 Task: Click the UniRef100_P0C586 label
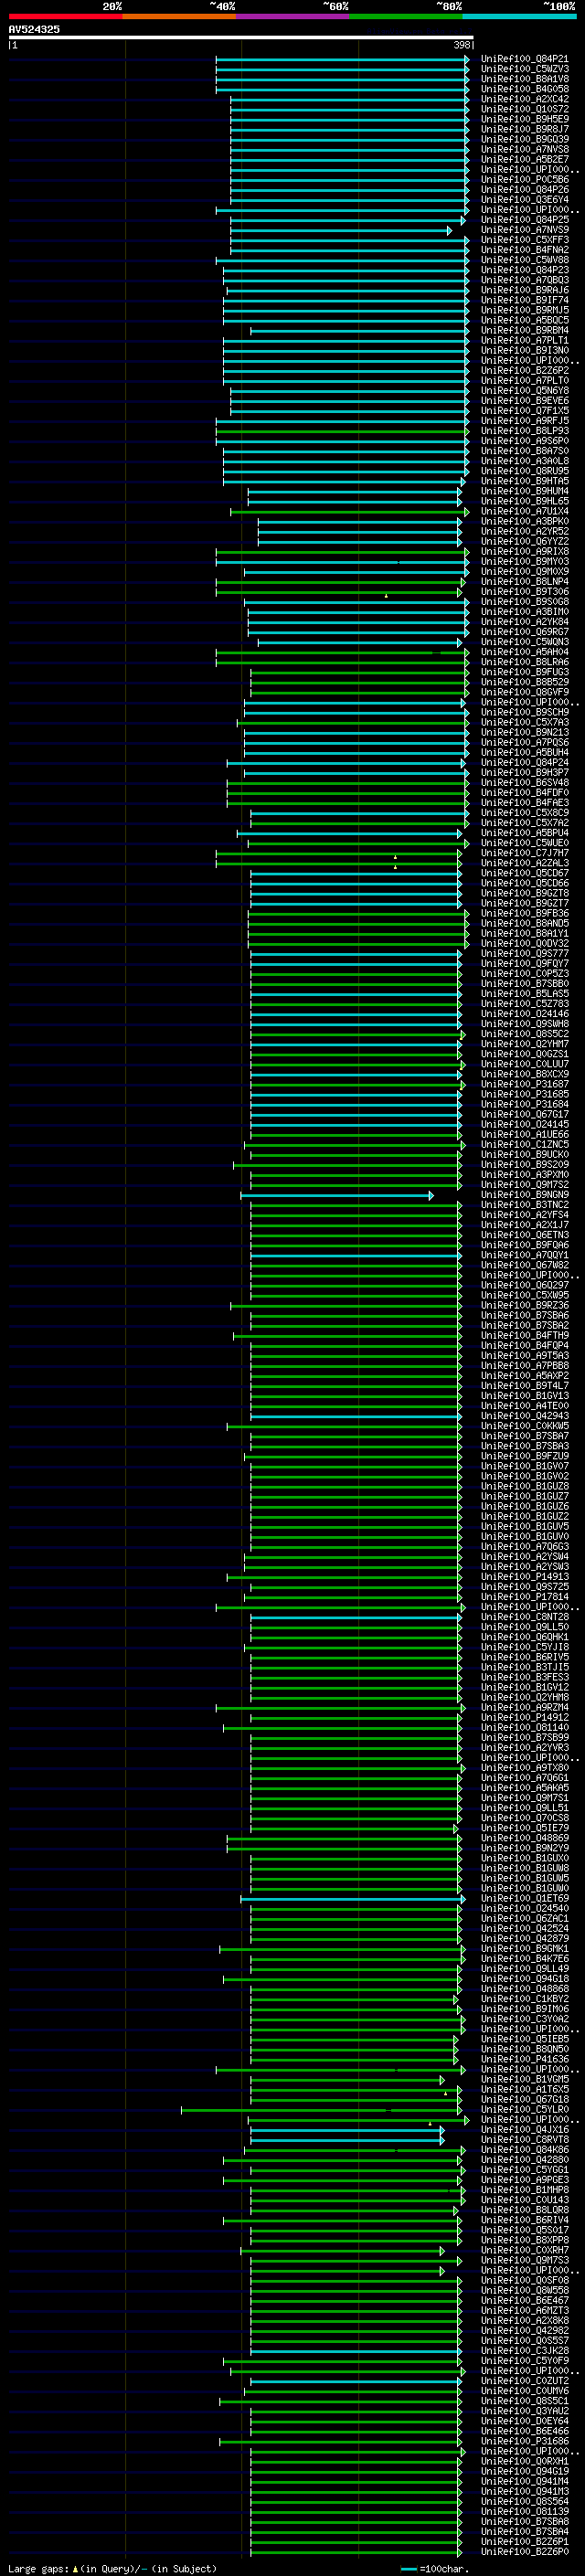tap(525, 180)
